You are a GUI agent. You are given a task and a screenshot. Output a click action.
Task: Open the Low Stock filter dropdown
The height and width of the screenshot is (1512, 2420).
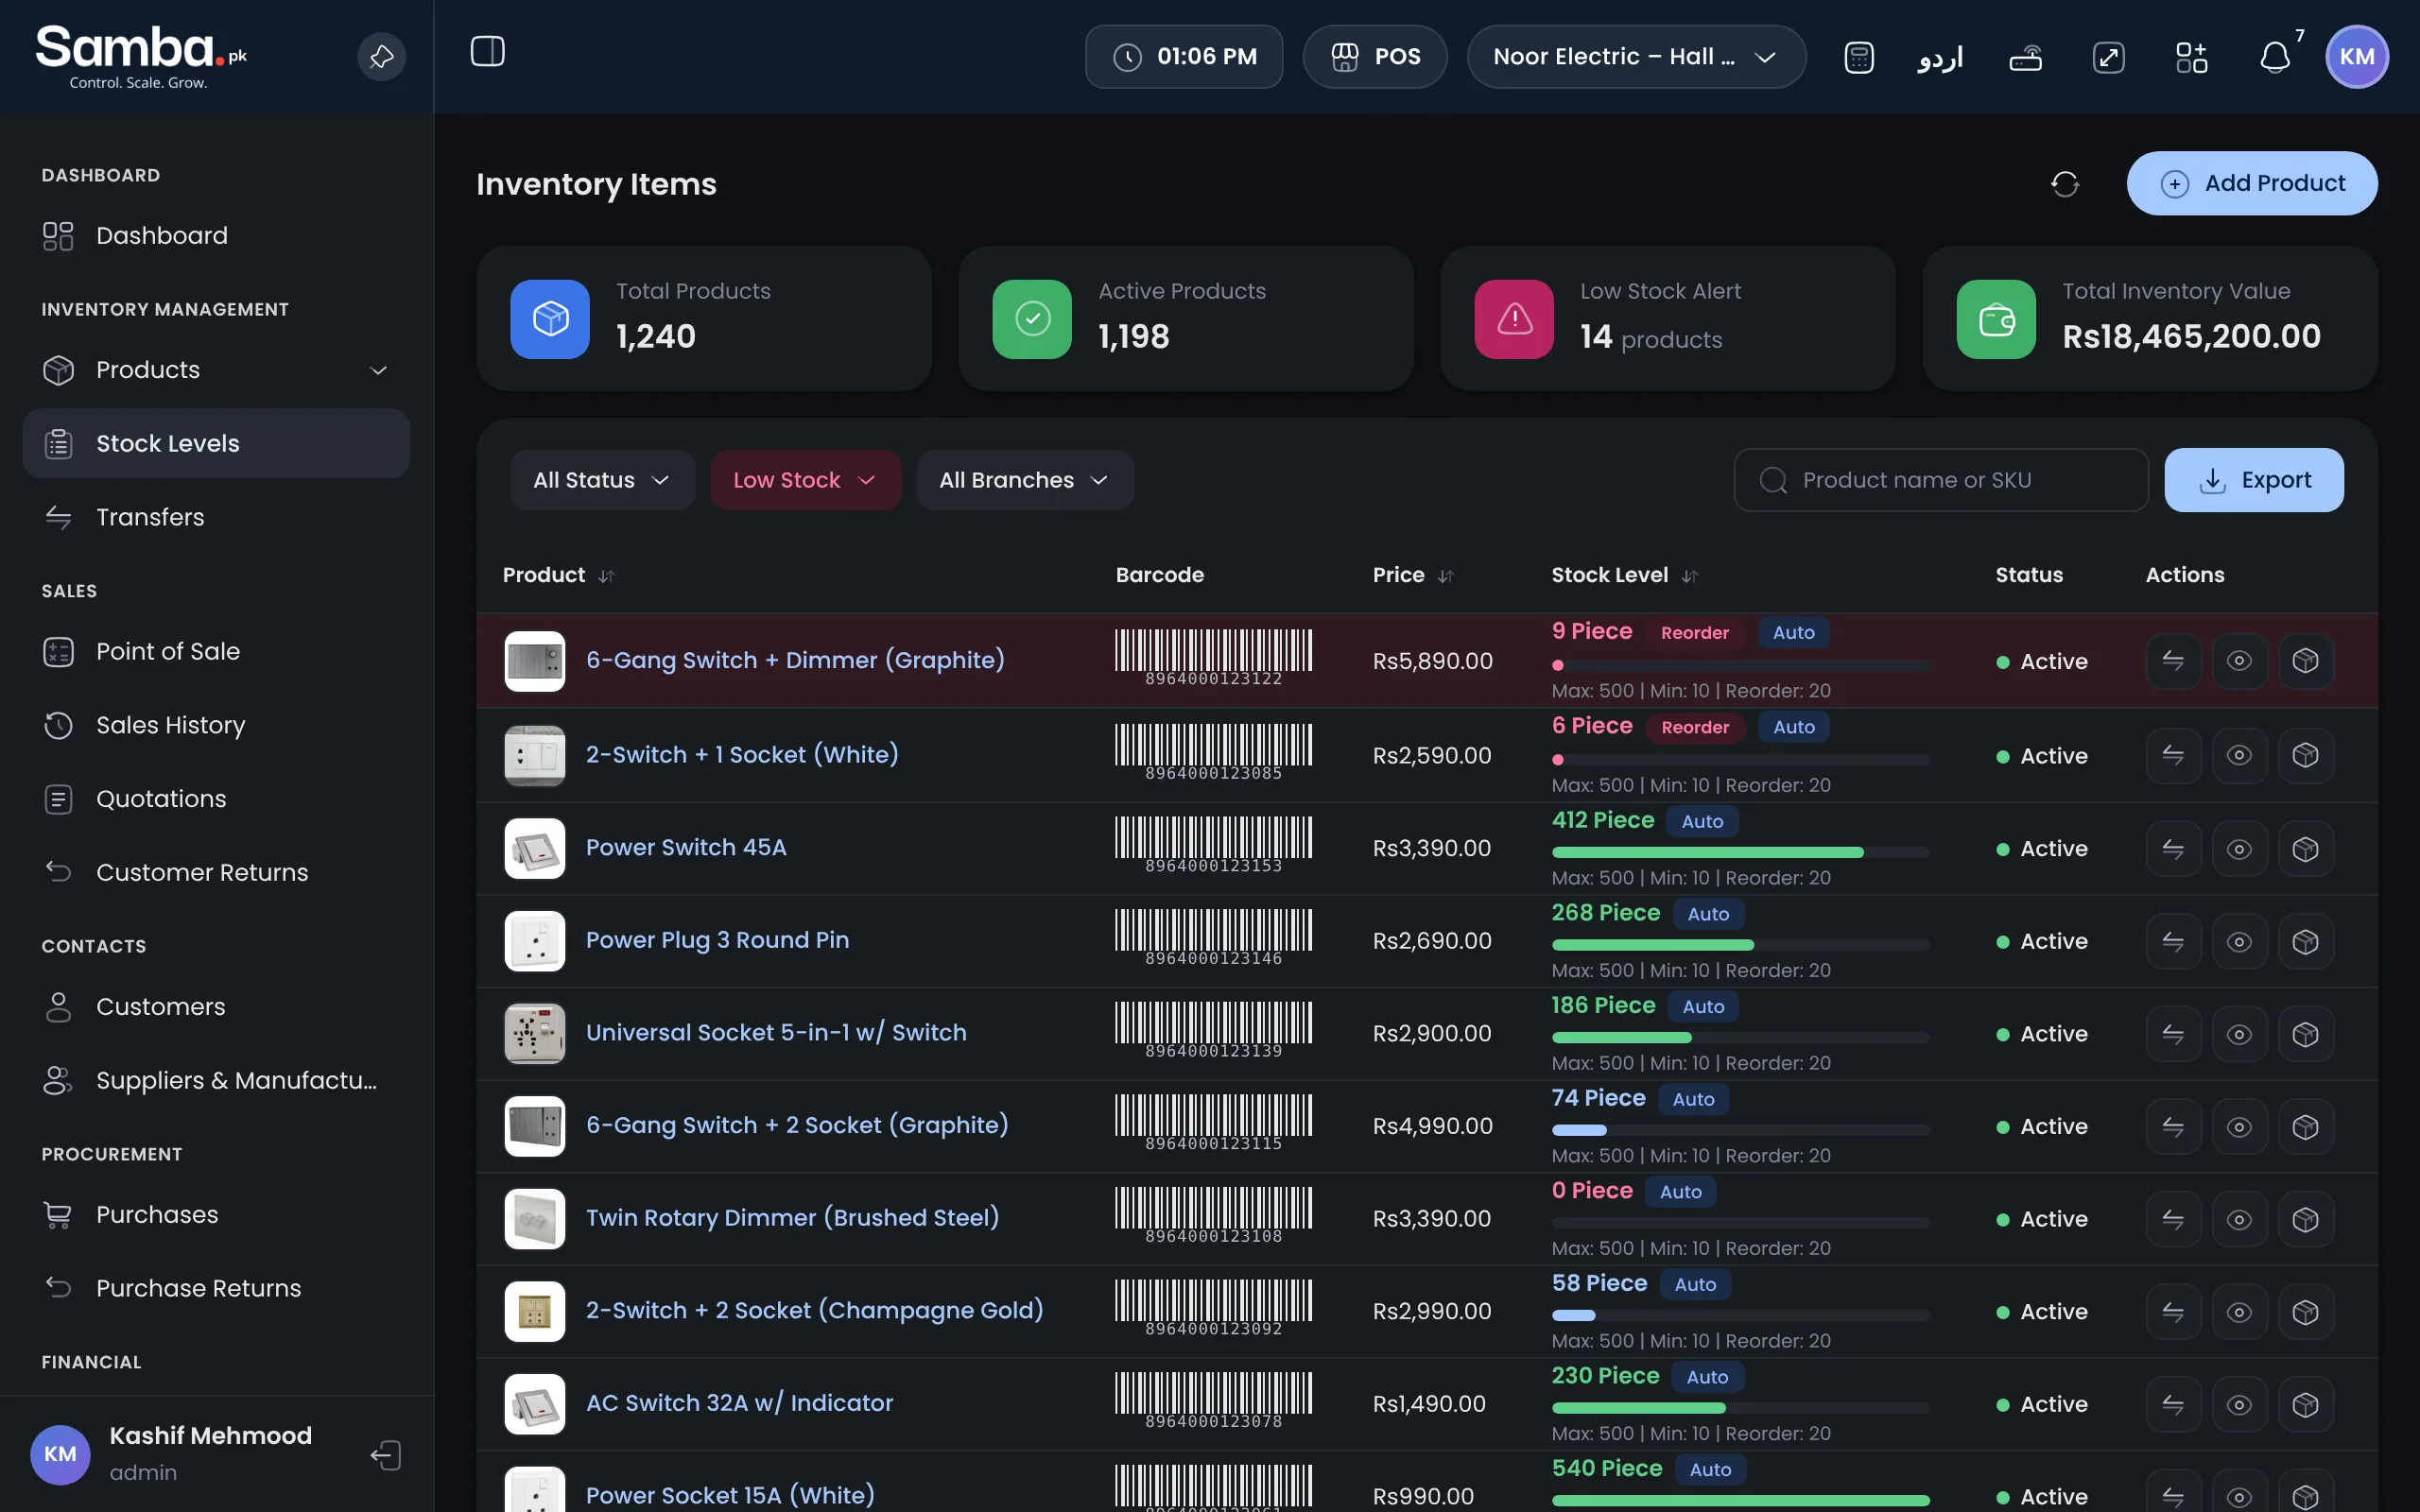[805, 480]
